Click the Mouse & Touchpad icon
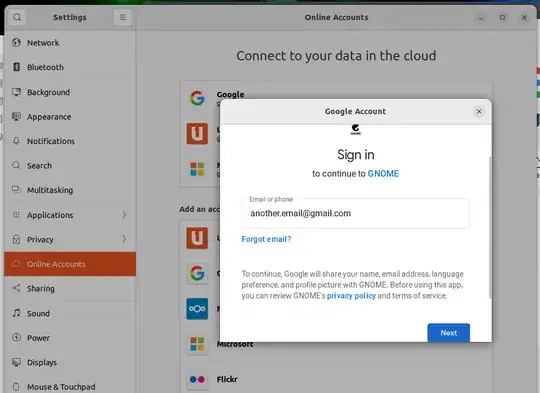The height and width of the screenshot is (393, 540). pos(16,386)
